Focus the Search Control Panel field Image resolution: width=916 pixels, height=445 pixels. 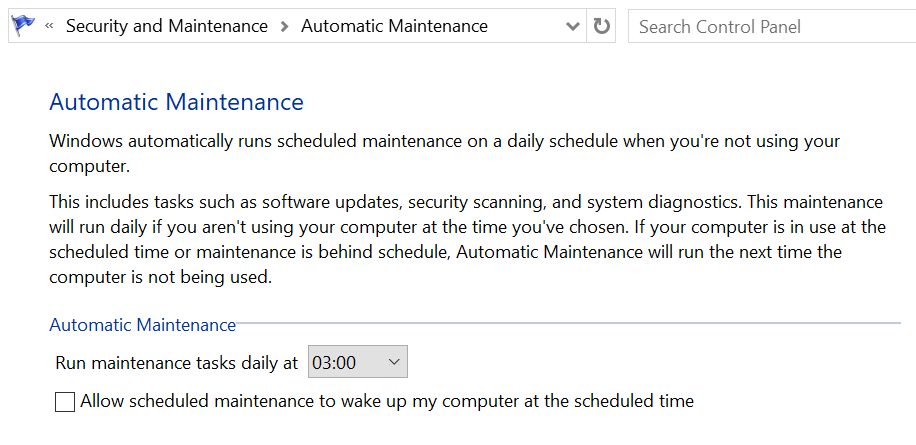(770, 27)
